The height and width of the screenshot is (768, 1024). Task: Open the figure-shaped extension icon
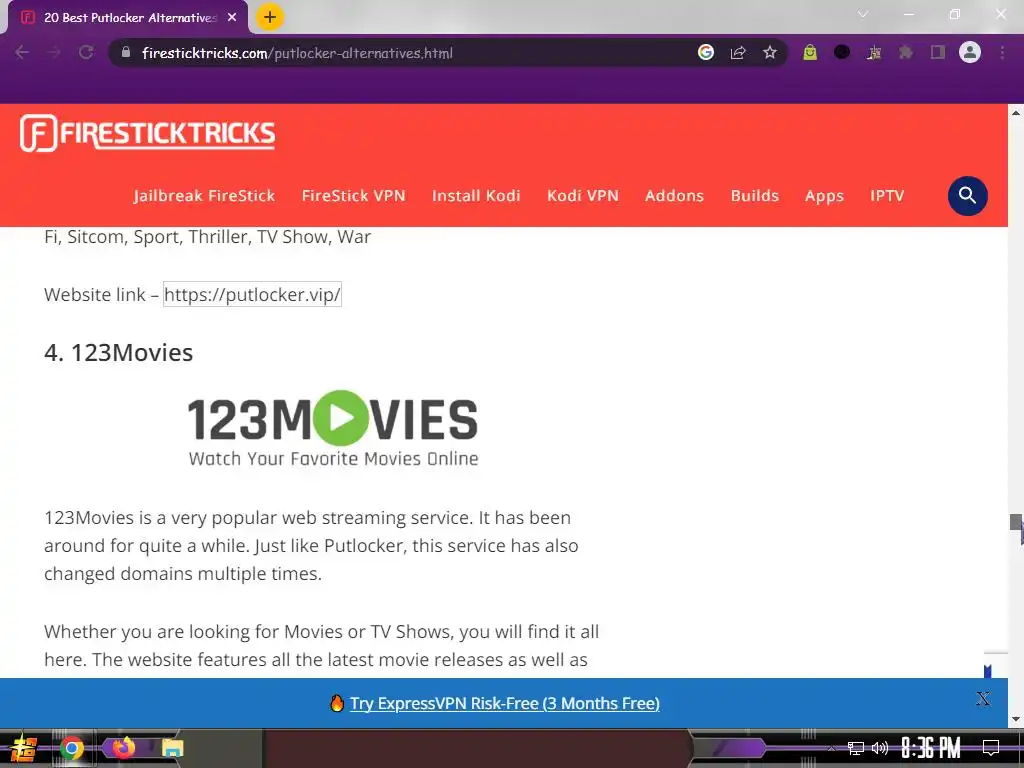[874, 52]
